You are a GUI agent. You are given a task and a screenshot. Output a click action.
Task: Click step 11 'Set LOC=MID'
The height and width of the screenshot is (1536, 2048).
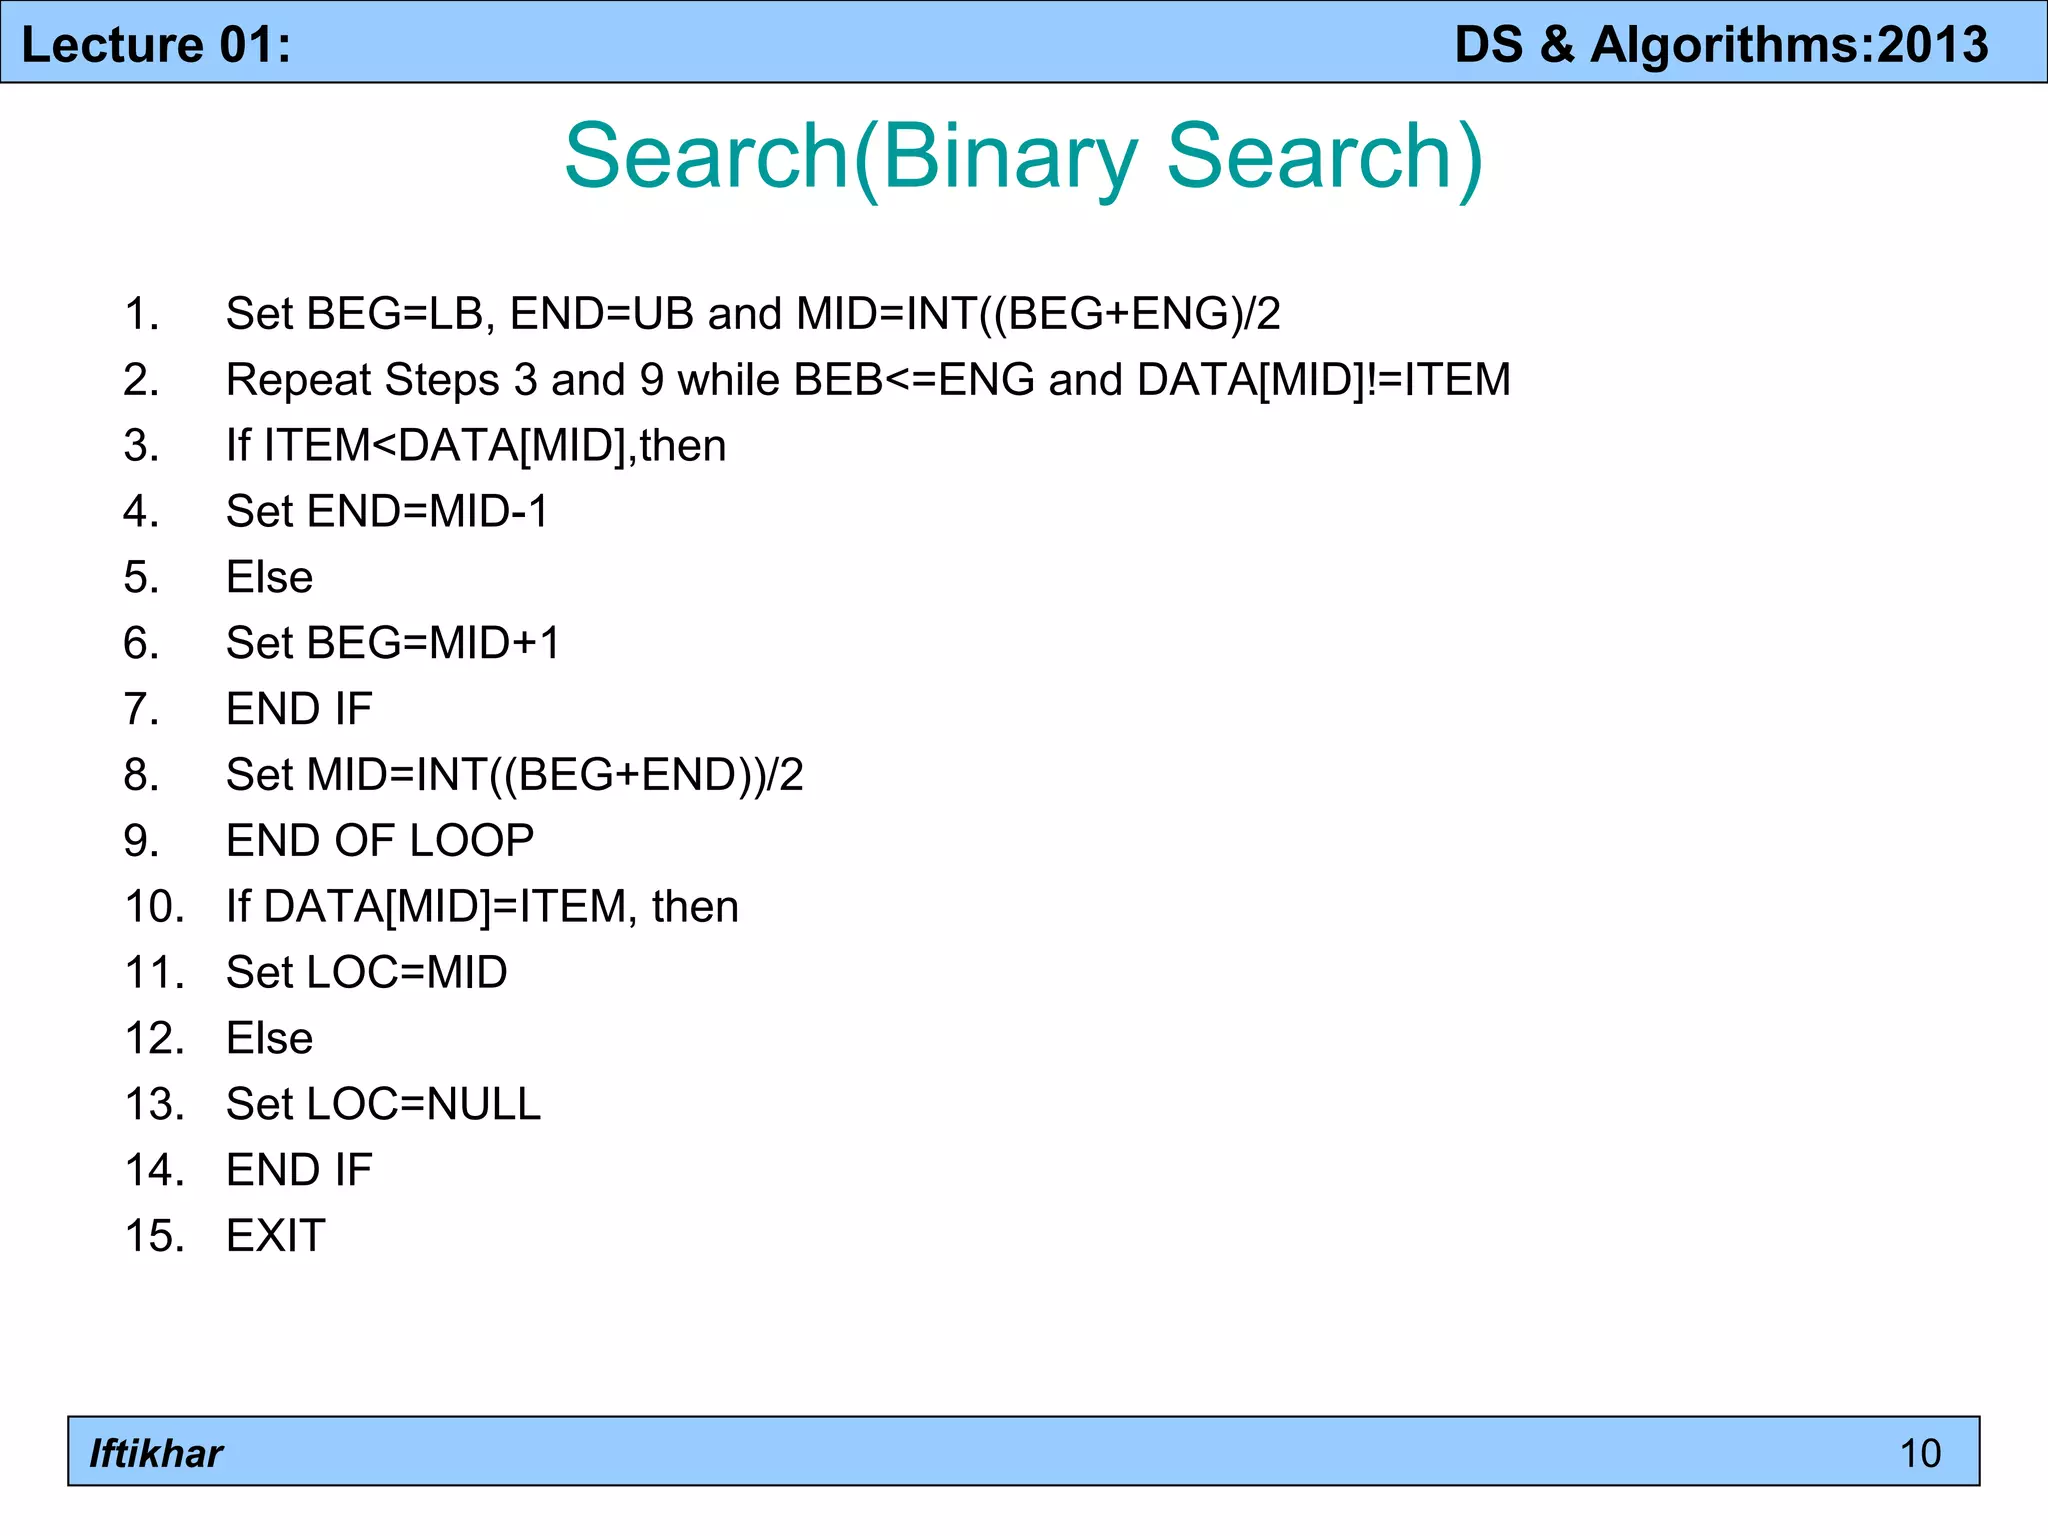click(366, 972)
